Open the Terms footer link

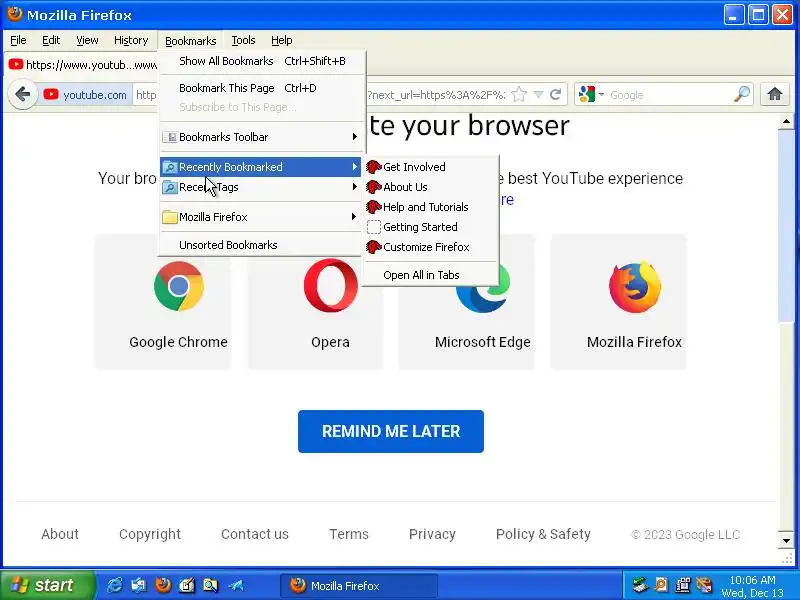click(x=348, y=534)
